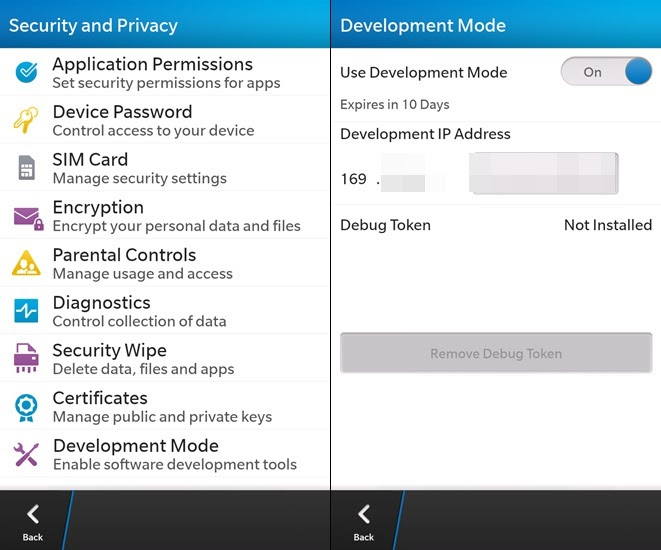The height and width of the screenshot is (550, 661).
Task: Tap 'Manage usage and access' subtitle
Action: pyautogui.click(x=142, y=274)
